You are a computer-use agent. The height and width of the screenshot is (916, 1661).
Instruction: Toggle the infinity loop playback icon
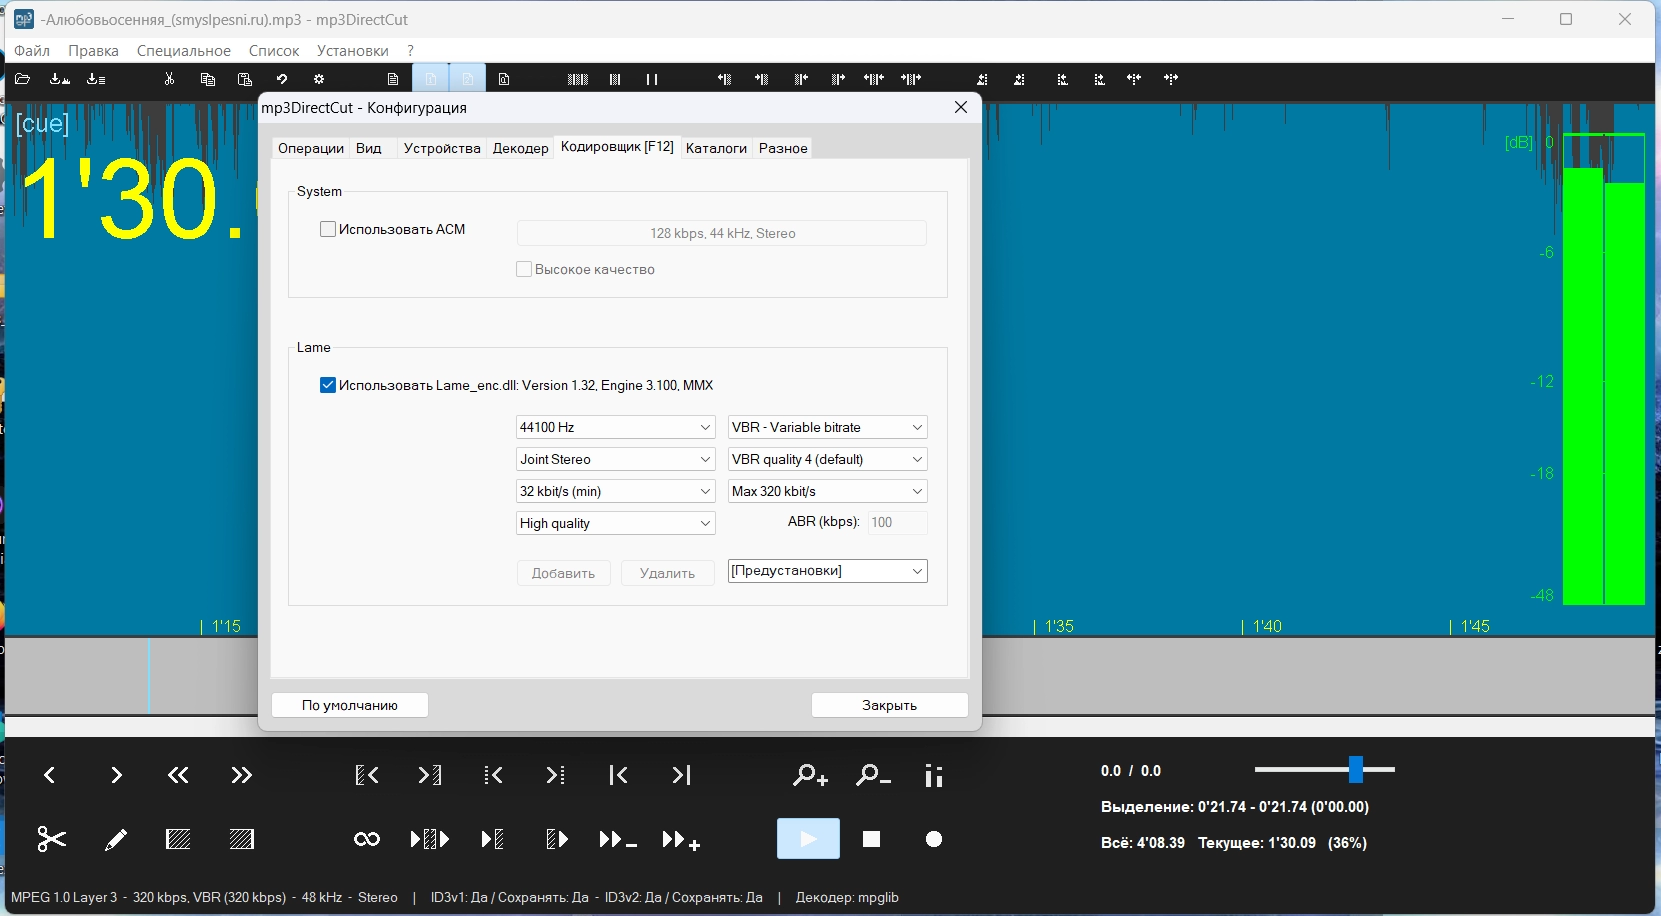point(367,839)
